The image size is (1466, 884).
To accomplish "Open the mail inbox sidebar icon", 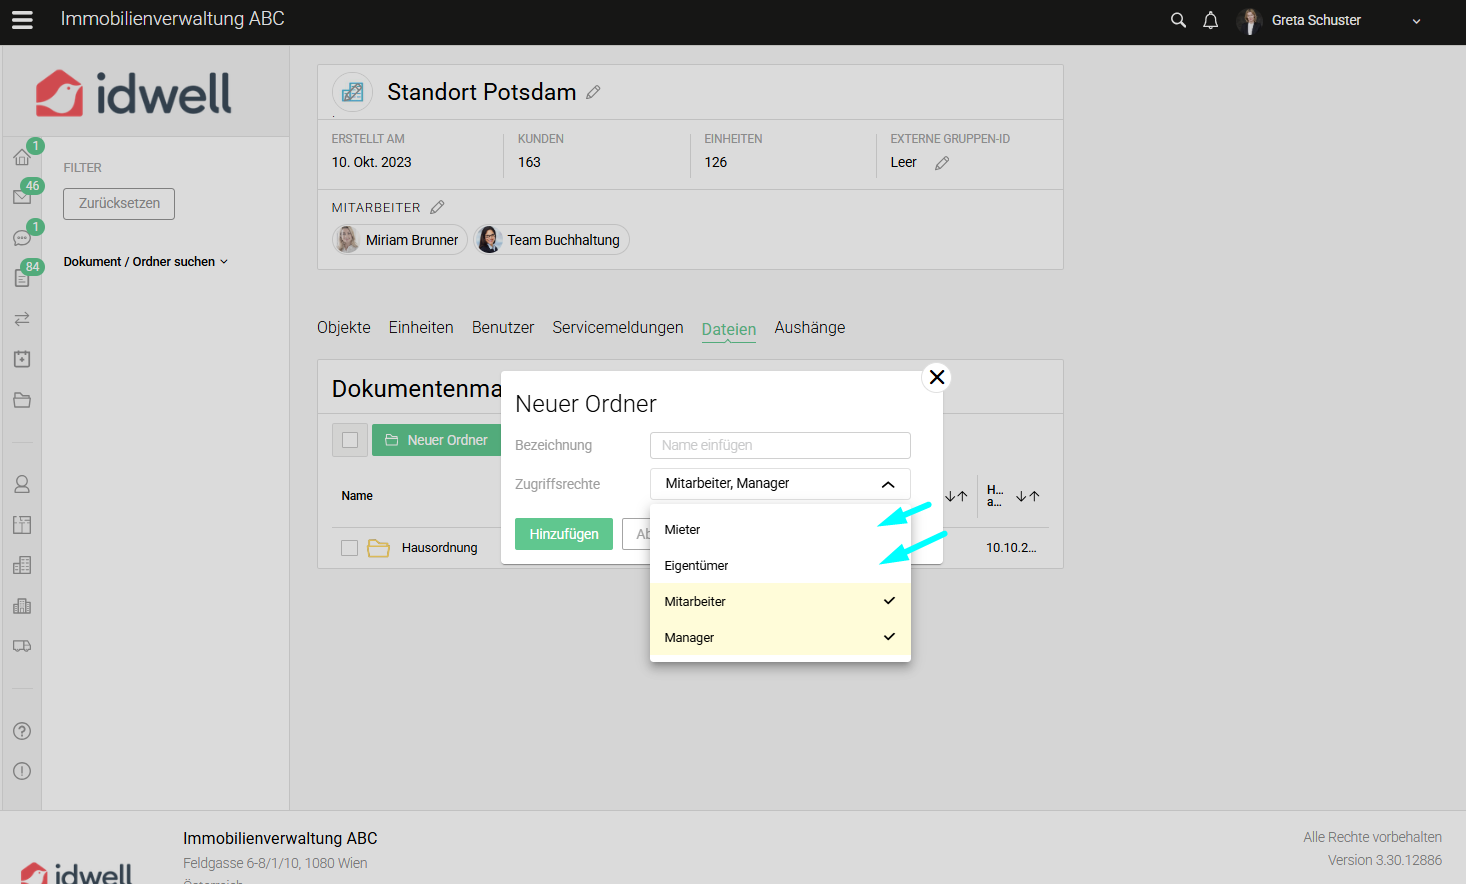I will (x=22, y=197).
